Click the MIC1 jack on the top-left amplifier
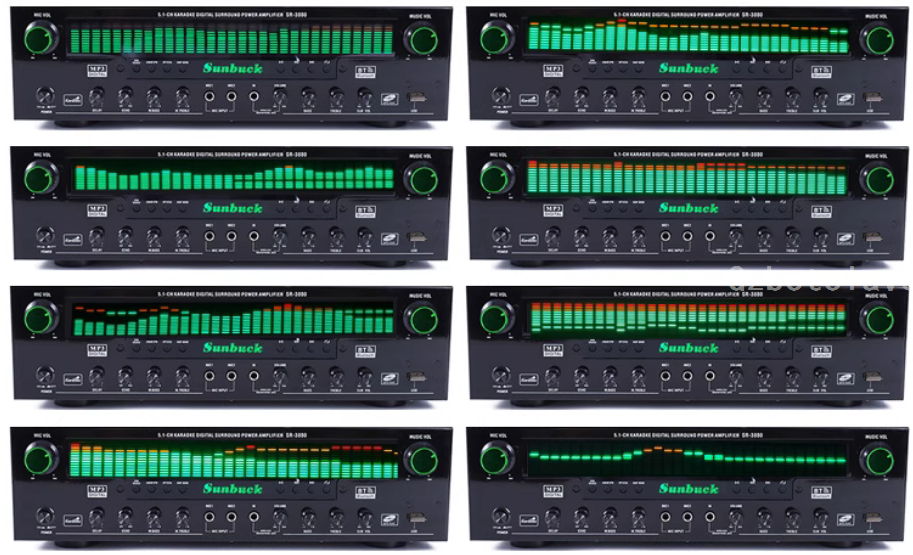Screen dimensions: 913x555 click(x=209, y=96)
